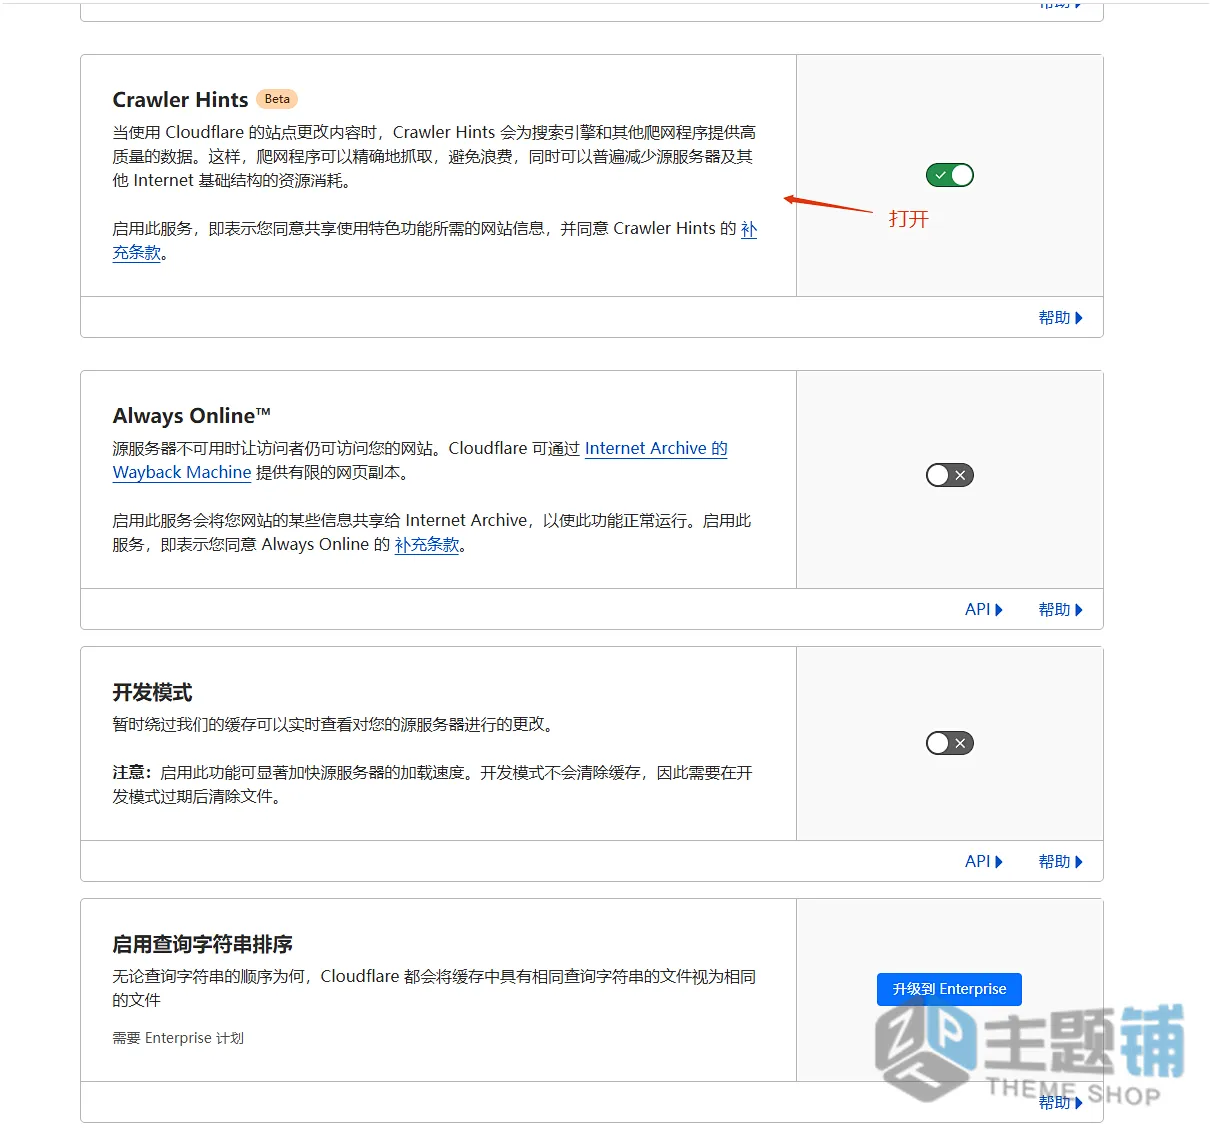Image resolution: width=1212 pixels, height=1135 pixels.
Task: Expand 帮助 in 开发模式 card
Action: (1060, 862)
